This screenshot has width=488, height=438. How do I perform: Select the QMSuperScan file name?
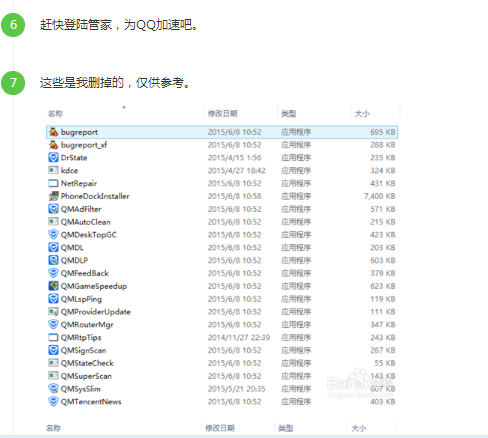[86, 376]
